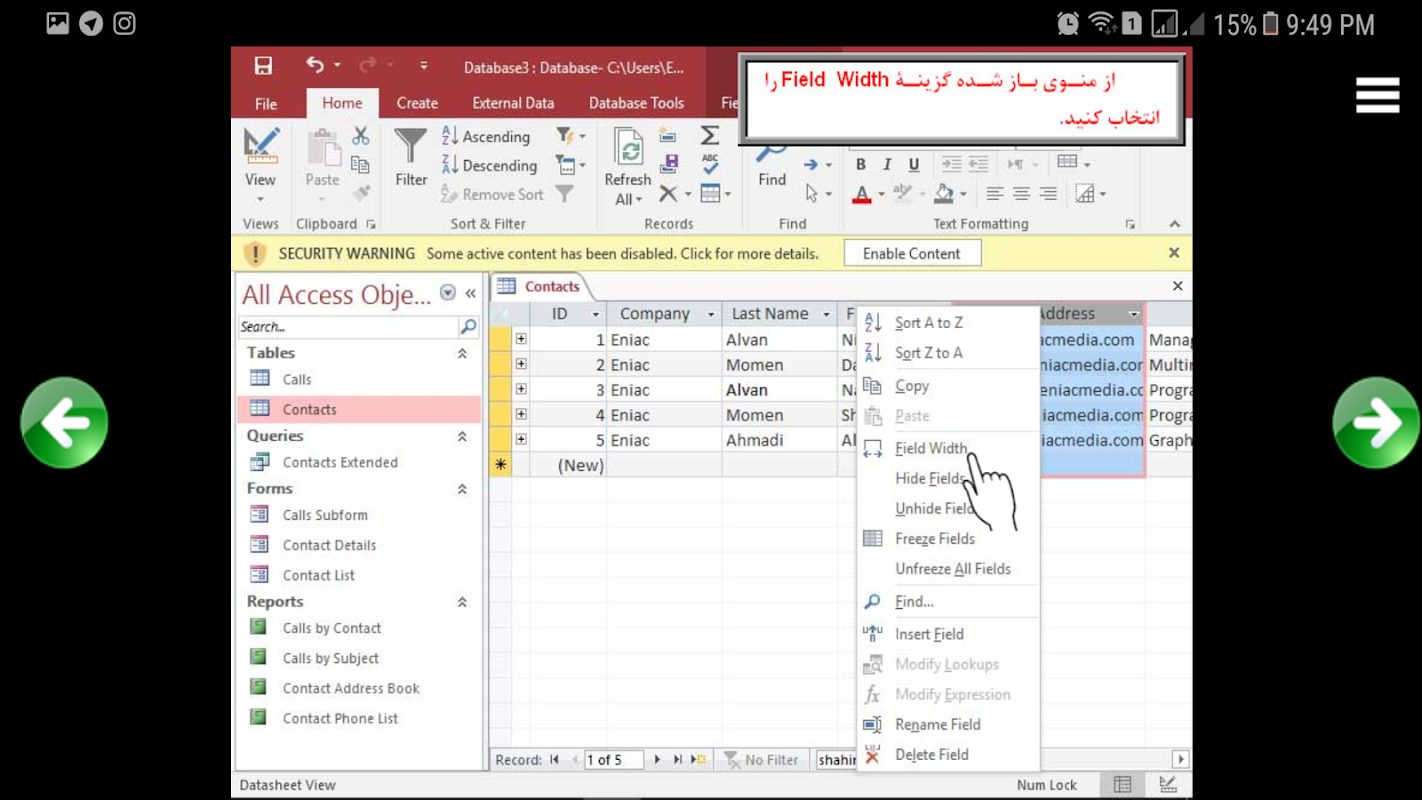The image size is (1422, 800).
Task: Click the Save record icon in Records
Action: click(x=669, y=164)
